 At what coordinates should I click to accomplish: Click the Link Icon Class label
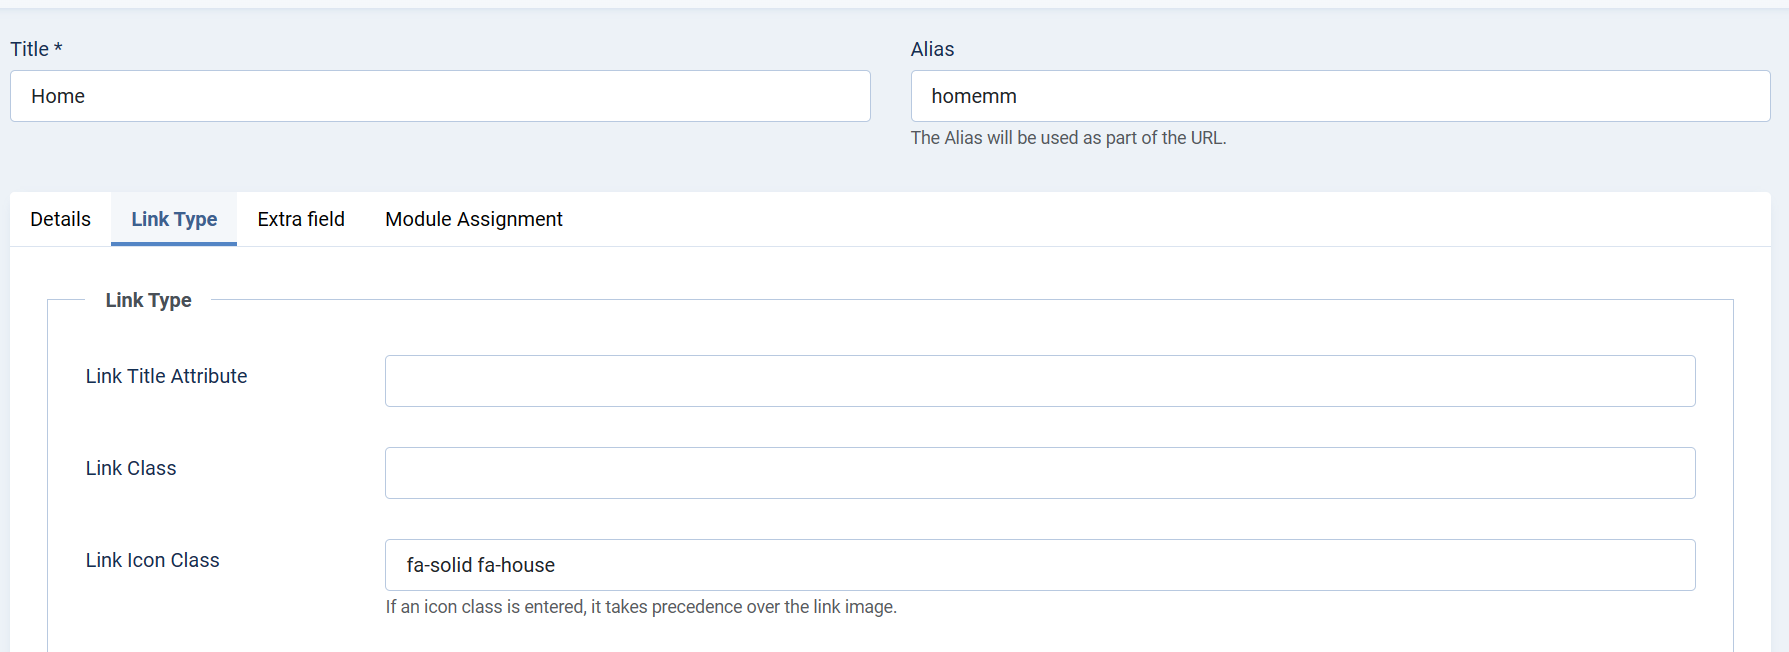click(x=152, y=560)
